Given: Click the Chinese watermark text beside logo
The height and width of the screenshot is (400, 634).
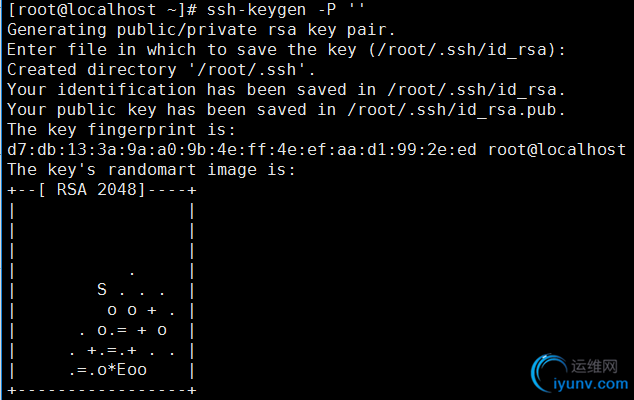Looking at the screenshot, I should (x=594, y=366).
